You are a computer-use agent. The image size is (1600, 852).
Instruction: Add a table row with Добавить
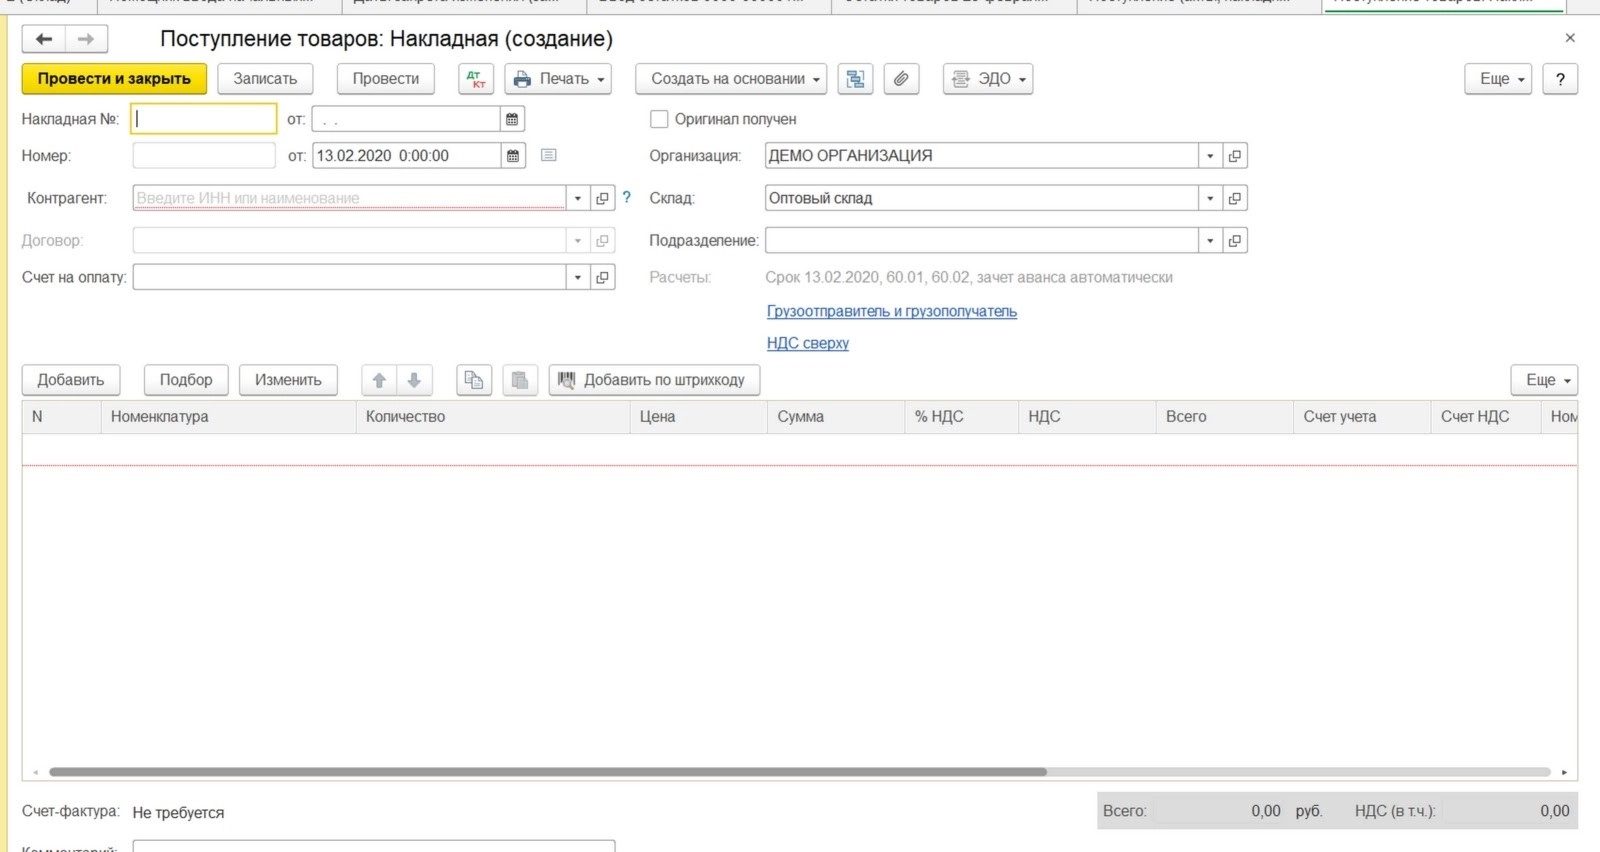tap(71, 380)
